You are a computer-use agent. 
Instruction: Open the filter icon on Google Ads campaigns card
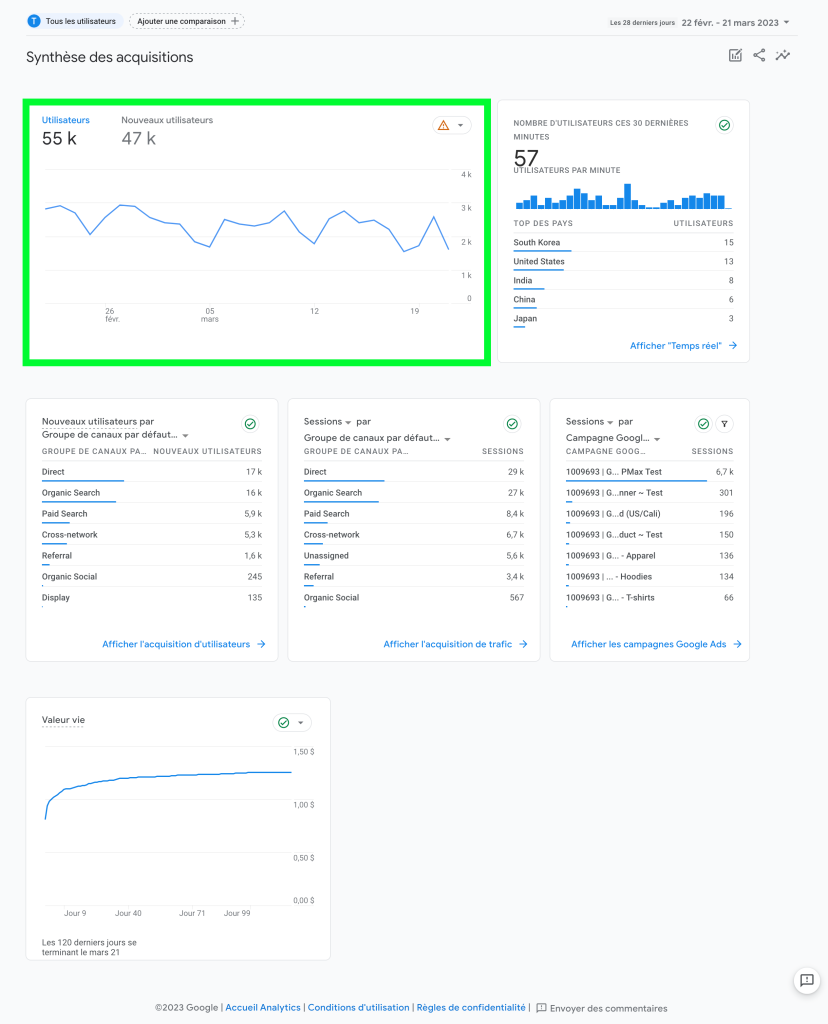[726, 423]
